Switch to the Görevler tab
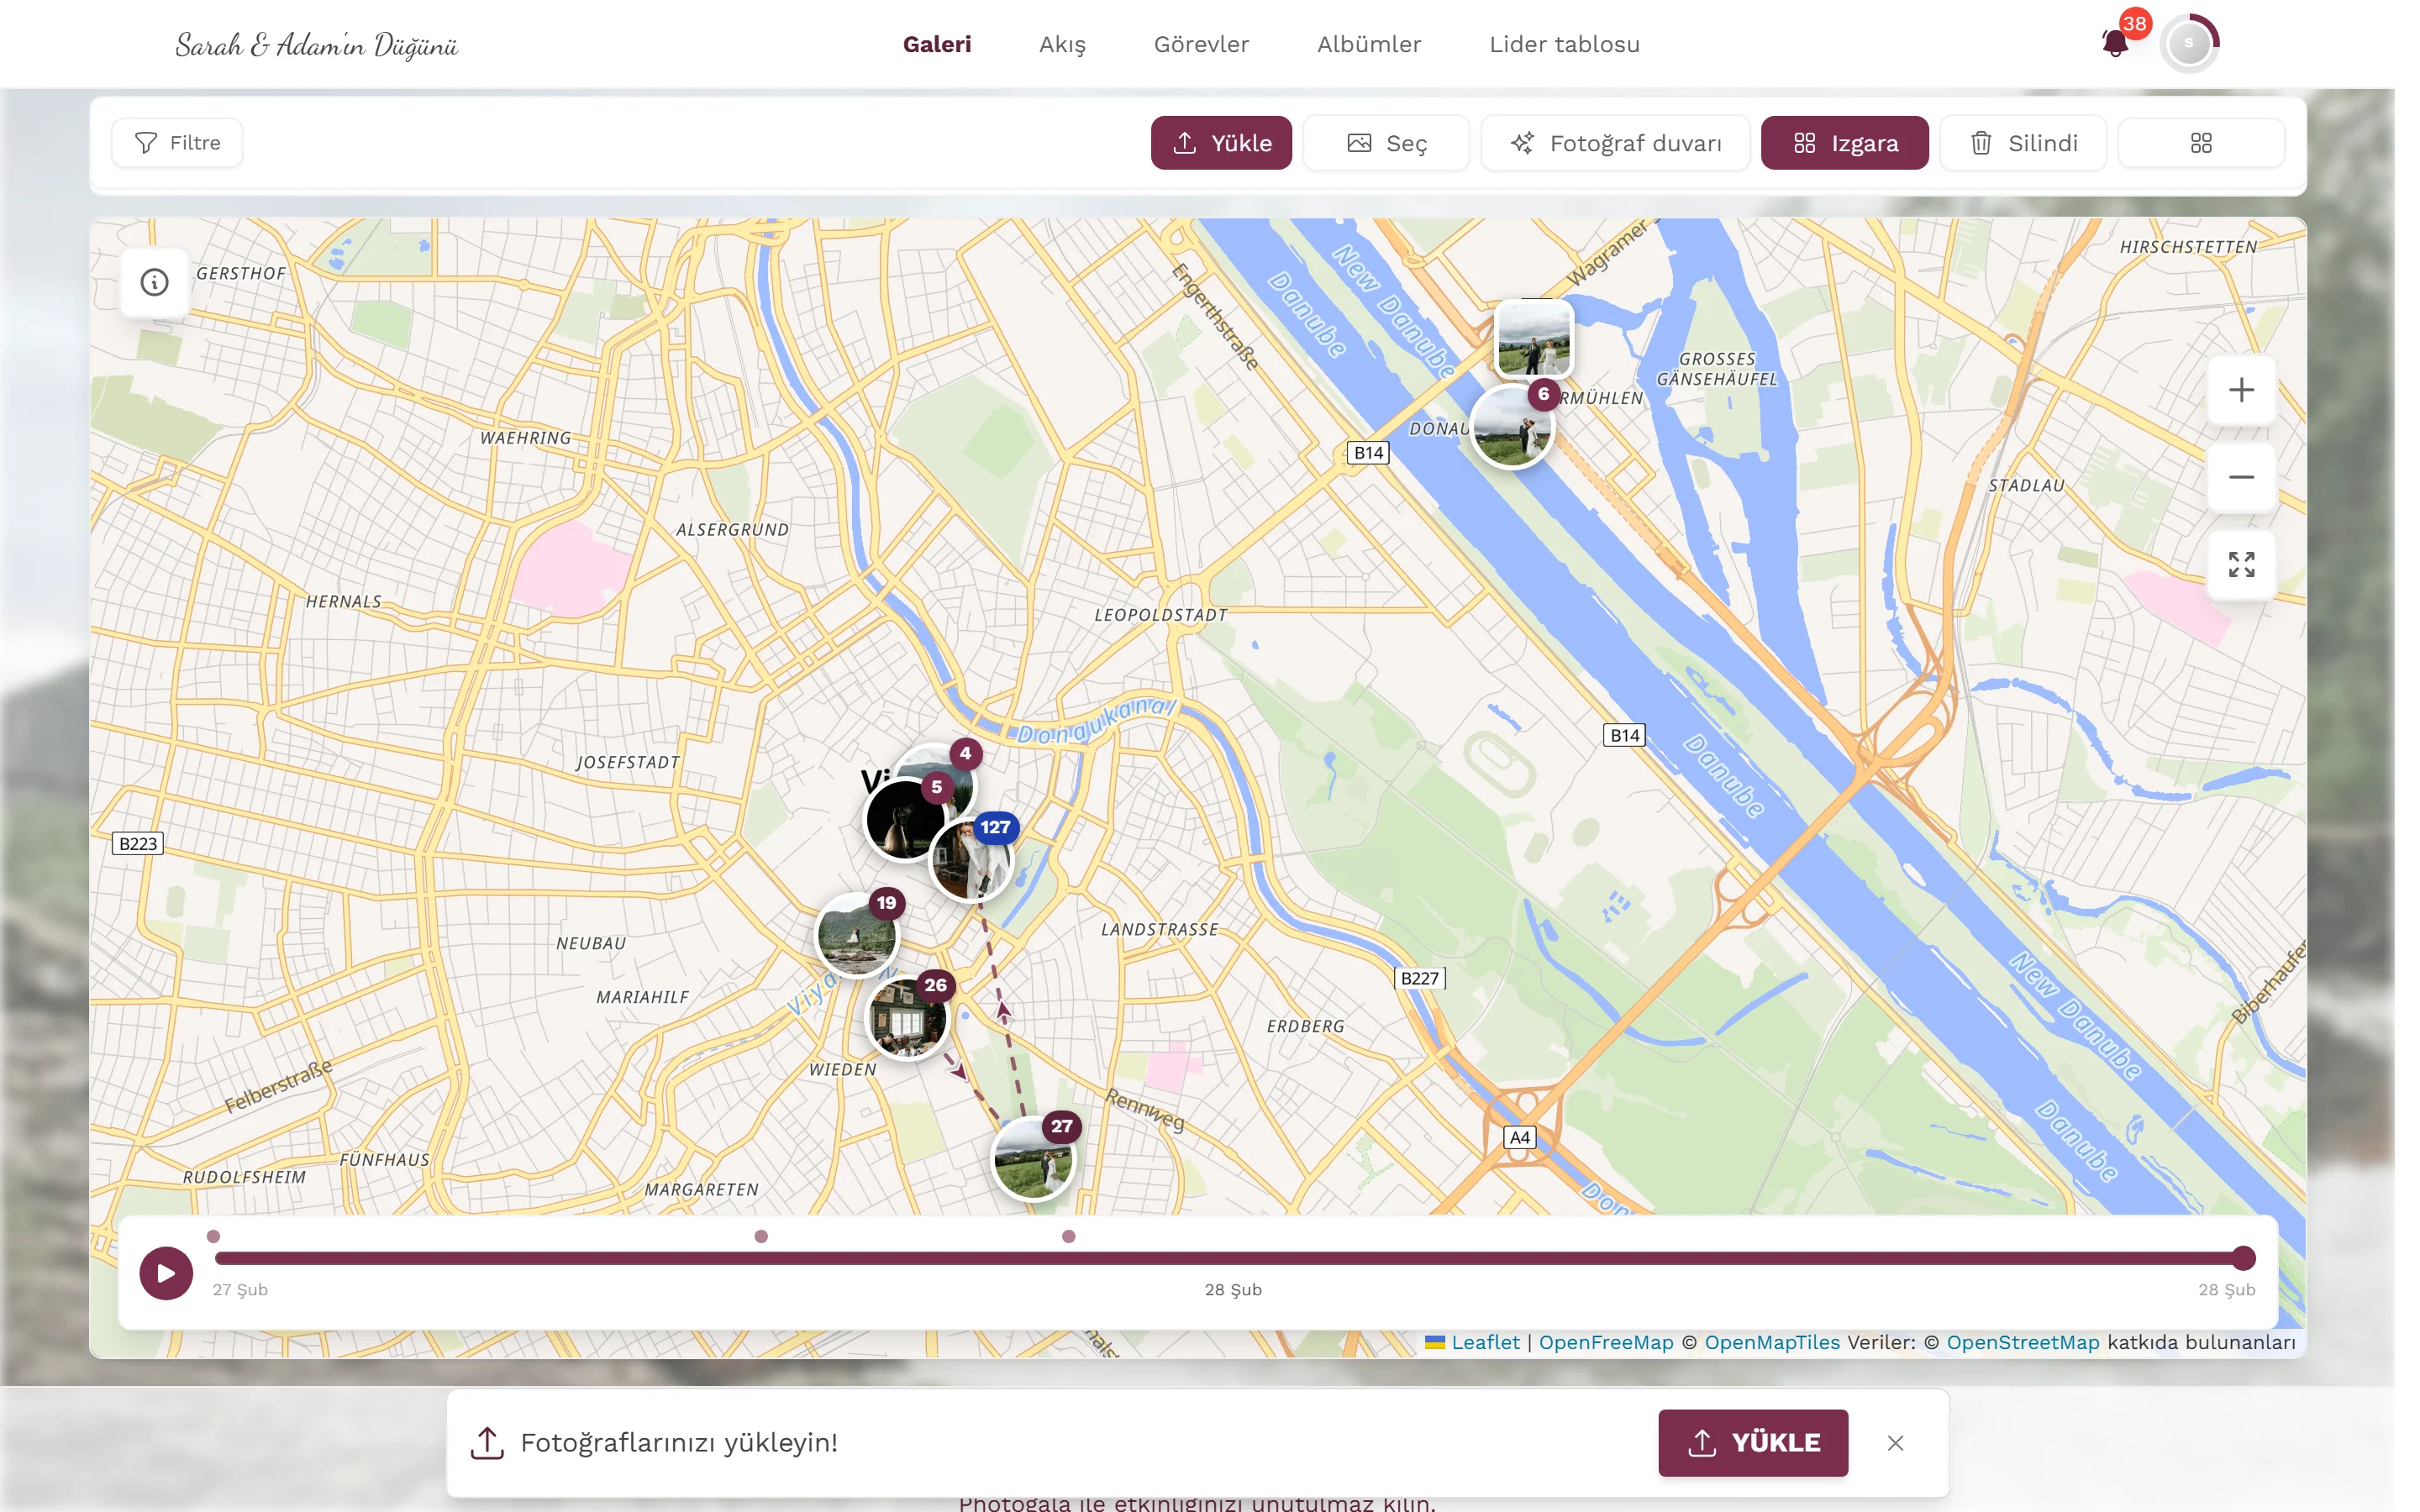 click(1201, 44)
